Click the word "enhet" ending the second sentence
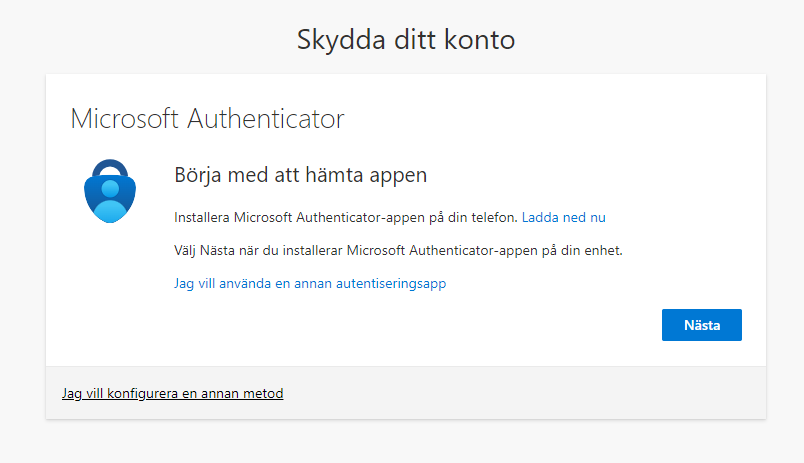804x463 pixels. [603, 250]
